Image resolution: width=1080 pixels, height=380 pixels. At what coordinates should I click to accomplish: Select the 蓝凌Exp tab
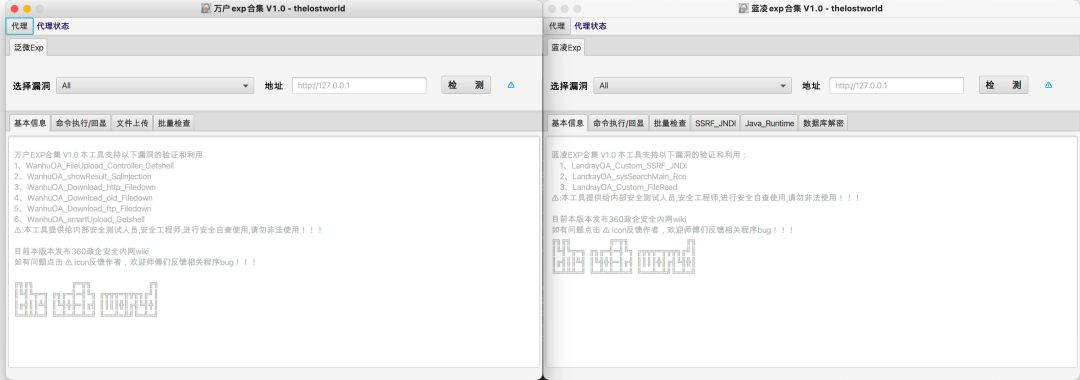(565, 48)
